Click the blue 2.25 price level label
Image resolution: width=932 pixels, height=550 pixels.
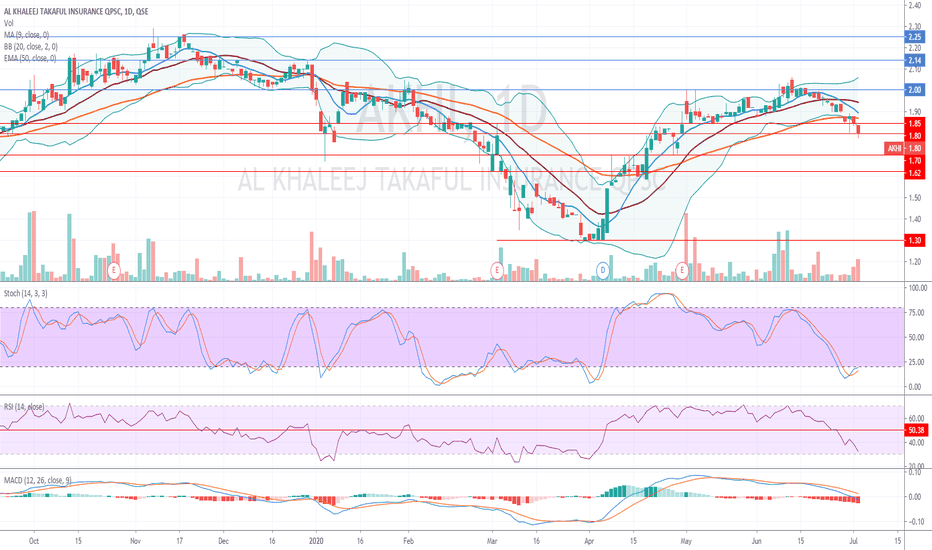914,37
